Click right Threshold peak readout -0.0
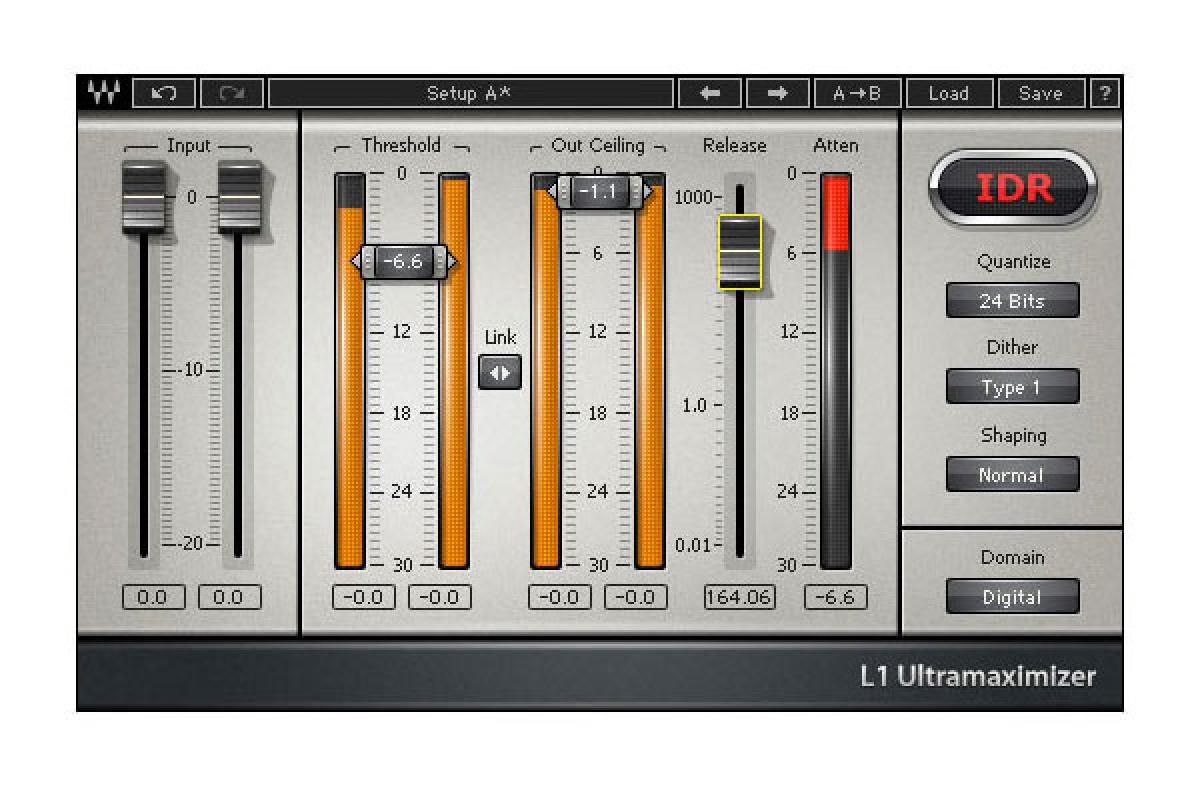The width and height of the screenshot is (1200, 786). click(440, 598)
